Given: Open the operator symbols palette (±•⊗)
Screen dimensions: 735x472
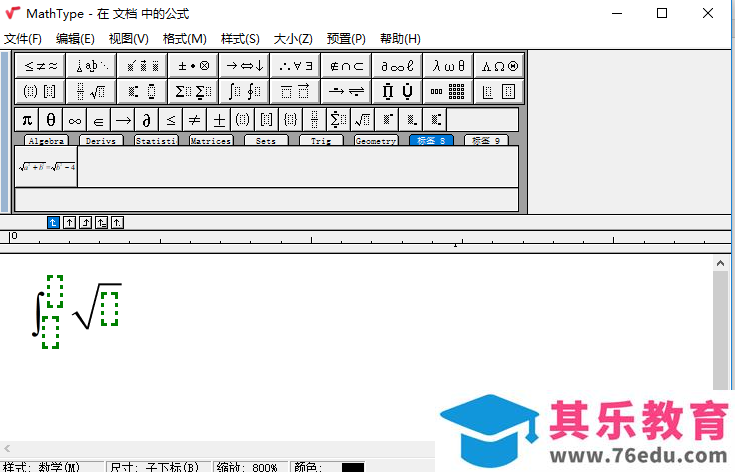Looking at the screenshot, I should [194, 66].
